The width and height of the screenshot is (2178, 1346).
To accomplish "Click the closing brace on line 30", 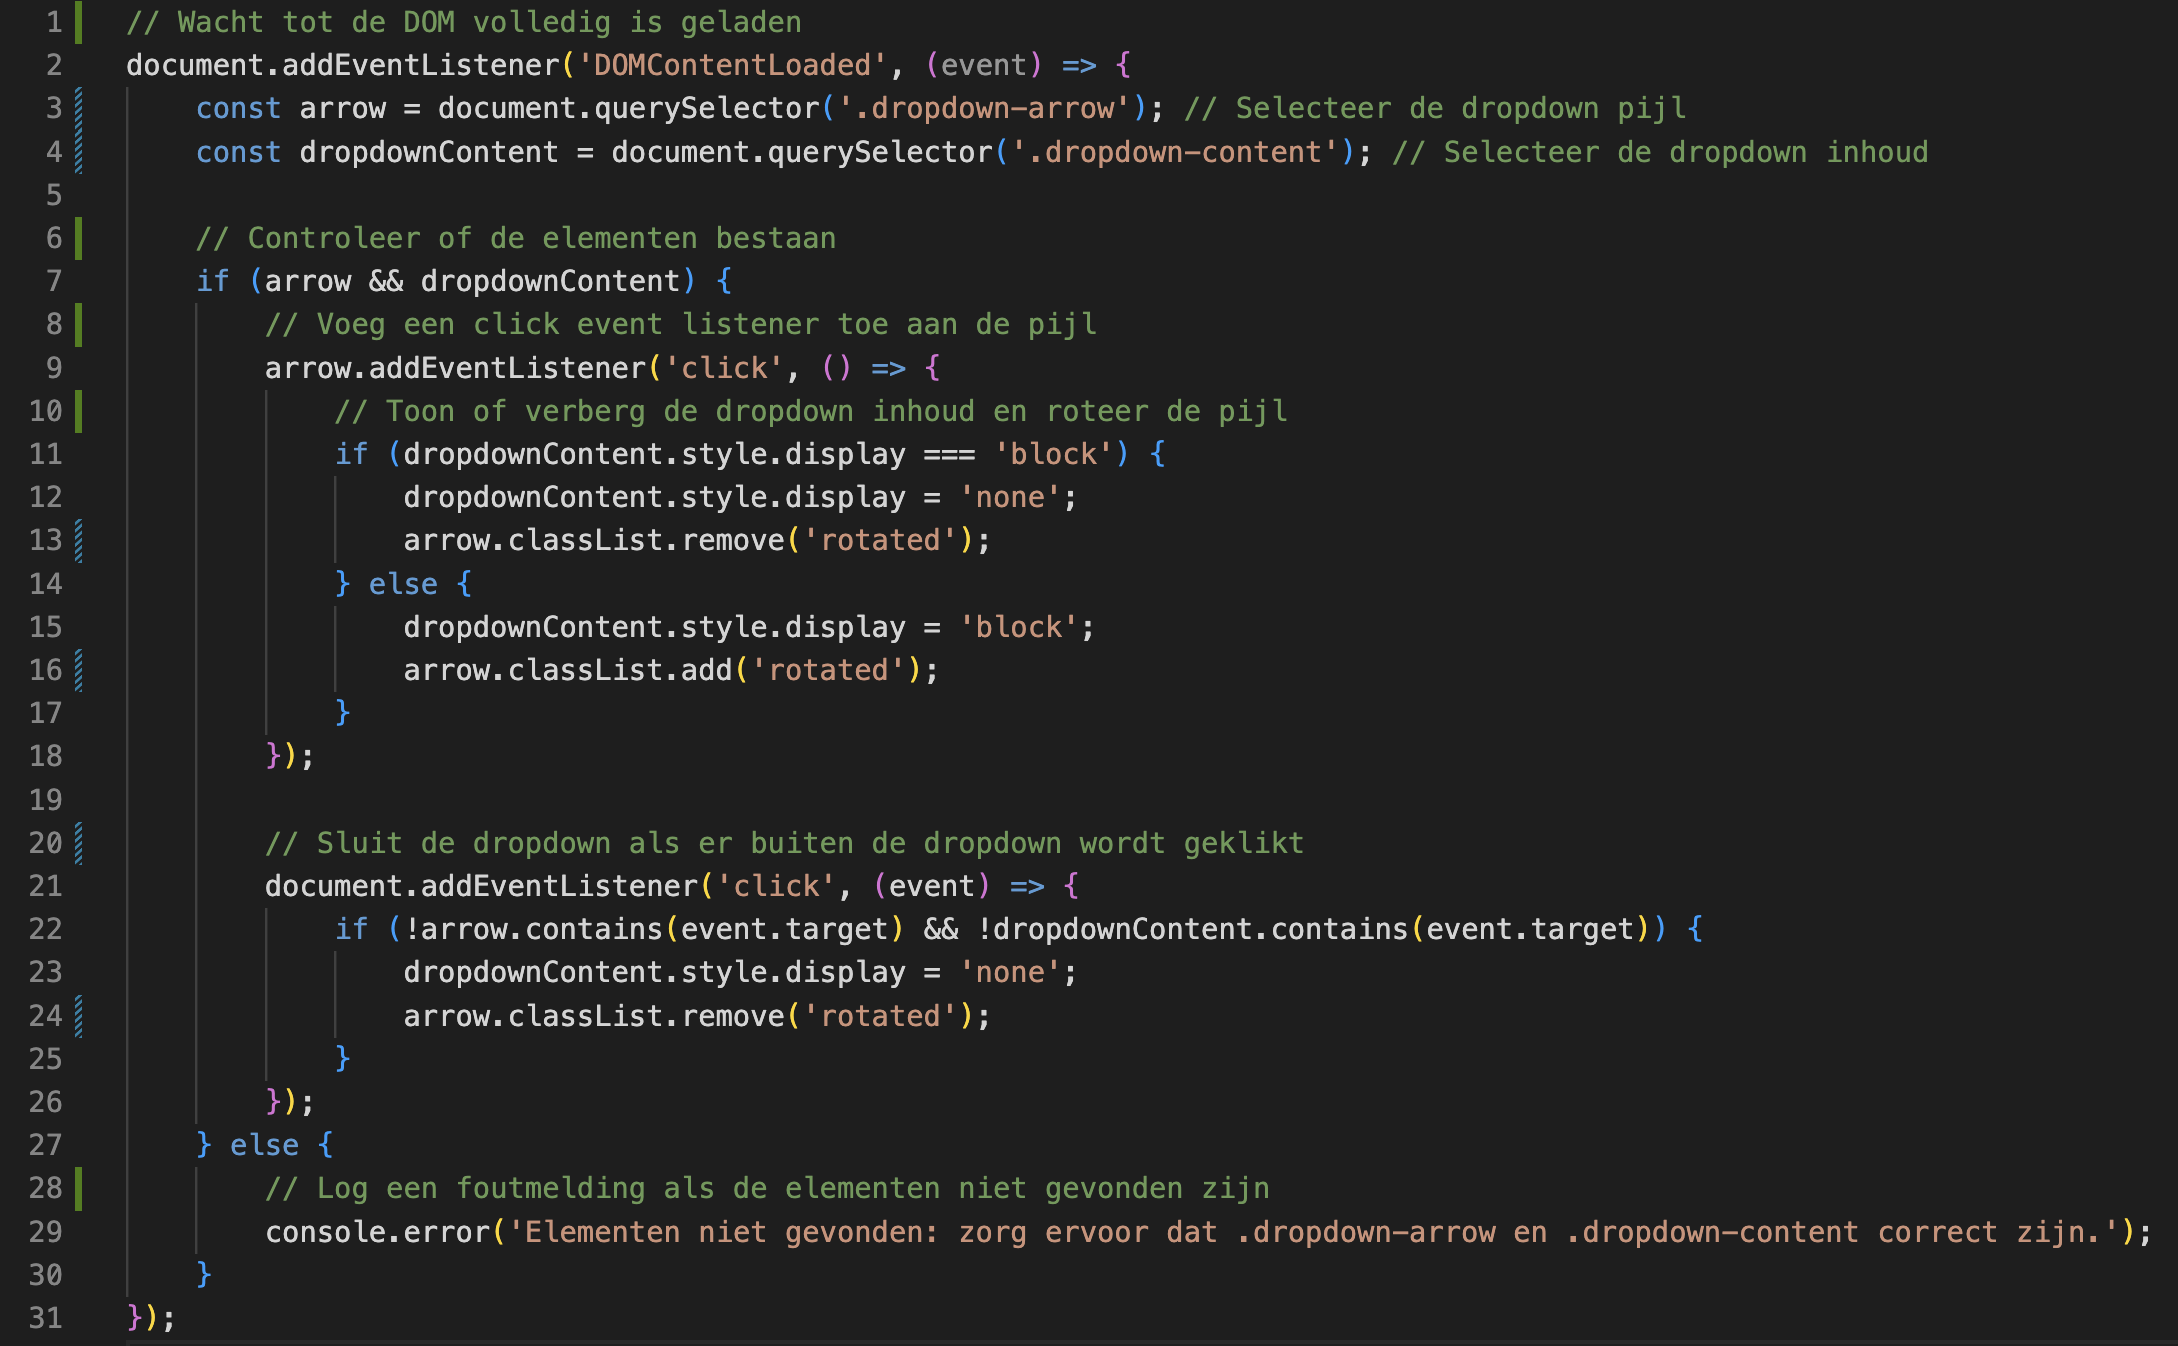I will 204,1275.
